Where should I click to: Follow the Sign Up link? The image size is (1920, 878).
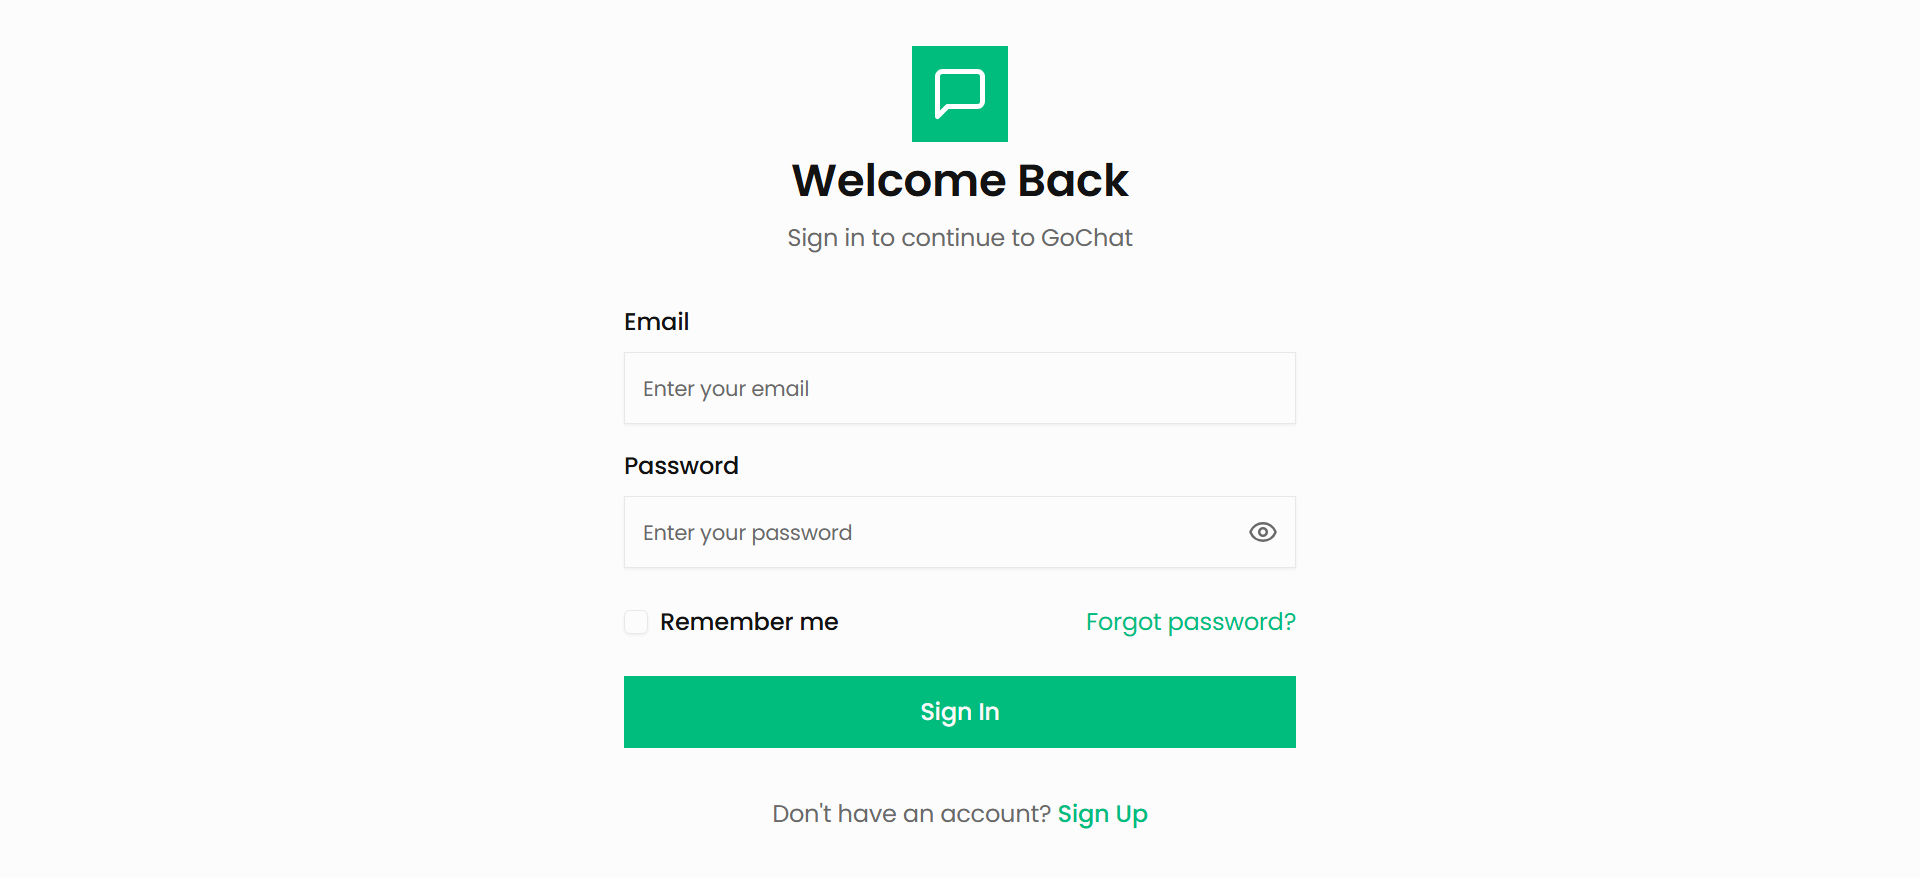(x=1102, y=814)
